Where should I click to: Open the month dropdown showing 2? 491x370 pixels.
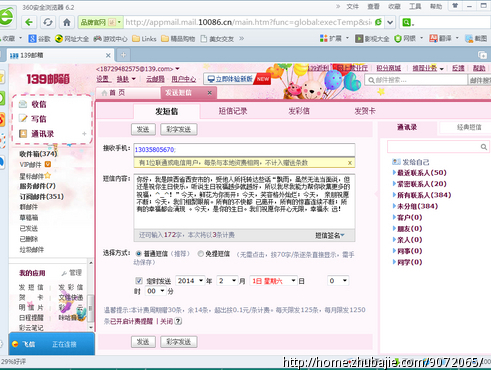227,281
